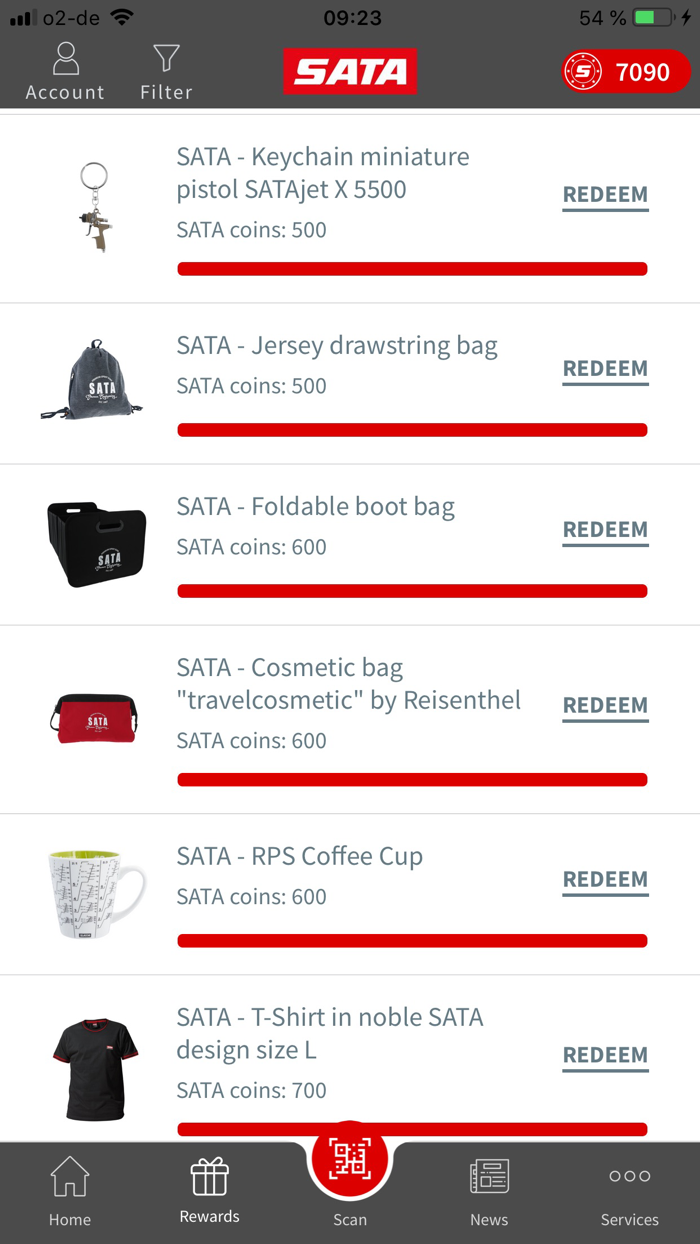
Task: Open the Account section
Action: tap(64, 70)
